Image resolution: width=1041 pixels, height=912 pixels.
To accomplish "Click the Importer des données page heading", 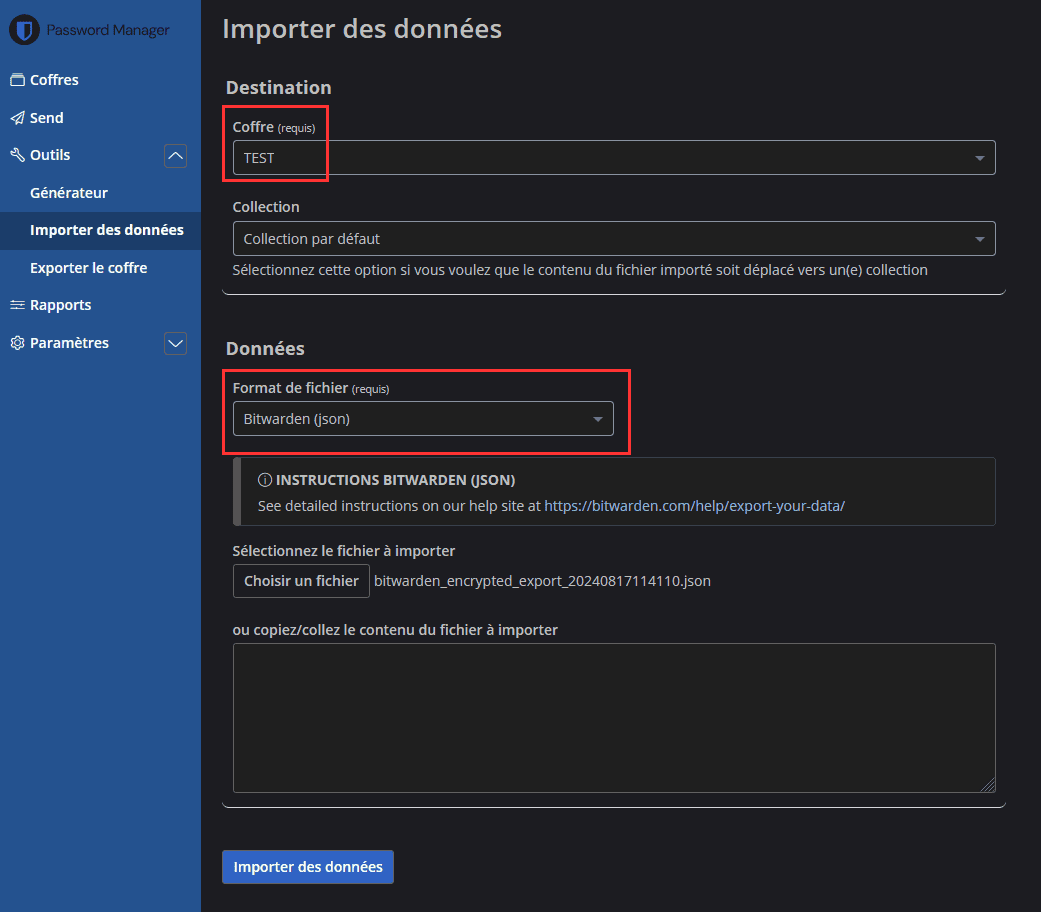I will point(362,29).
